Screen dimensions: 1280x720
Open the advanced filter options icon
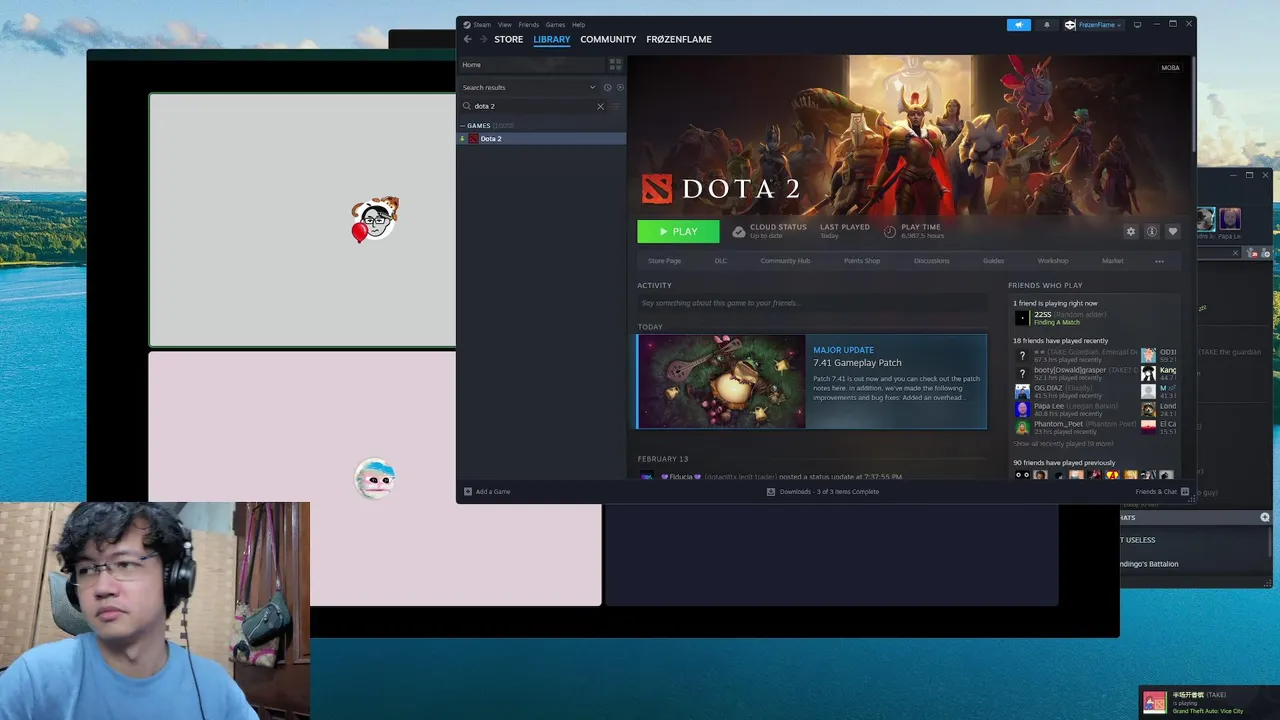tap(616, 106)
